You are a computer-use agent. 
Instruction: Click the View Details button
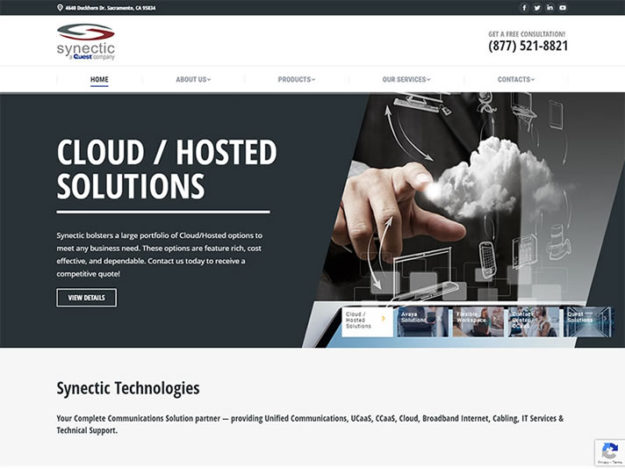tap(86, 298)
